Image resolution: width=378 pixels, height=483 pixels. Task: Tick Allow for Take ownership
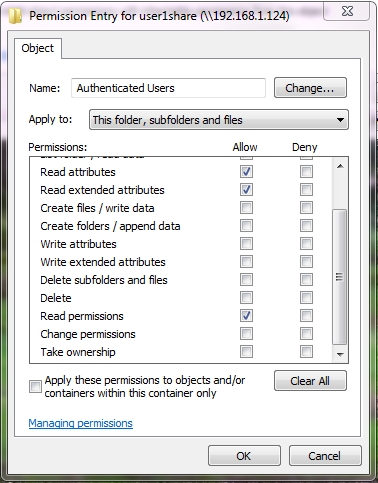click(246, 352)
